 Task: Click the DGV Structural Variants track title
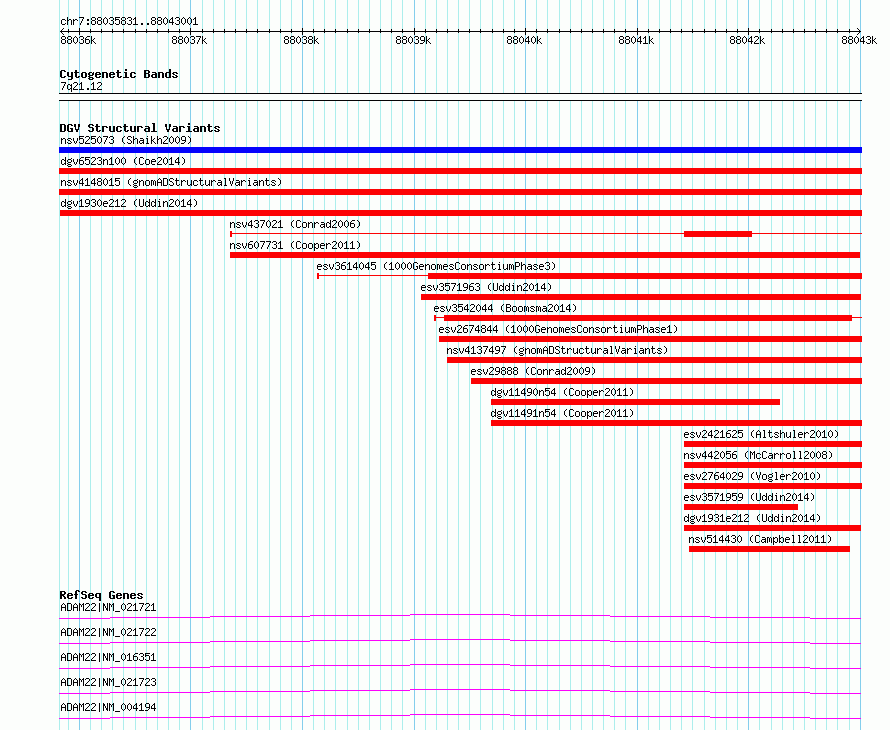click(140, 128)
